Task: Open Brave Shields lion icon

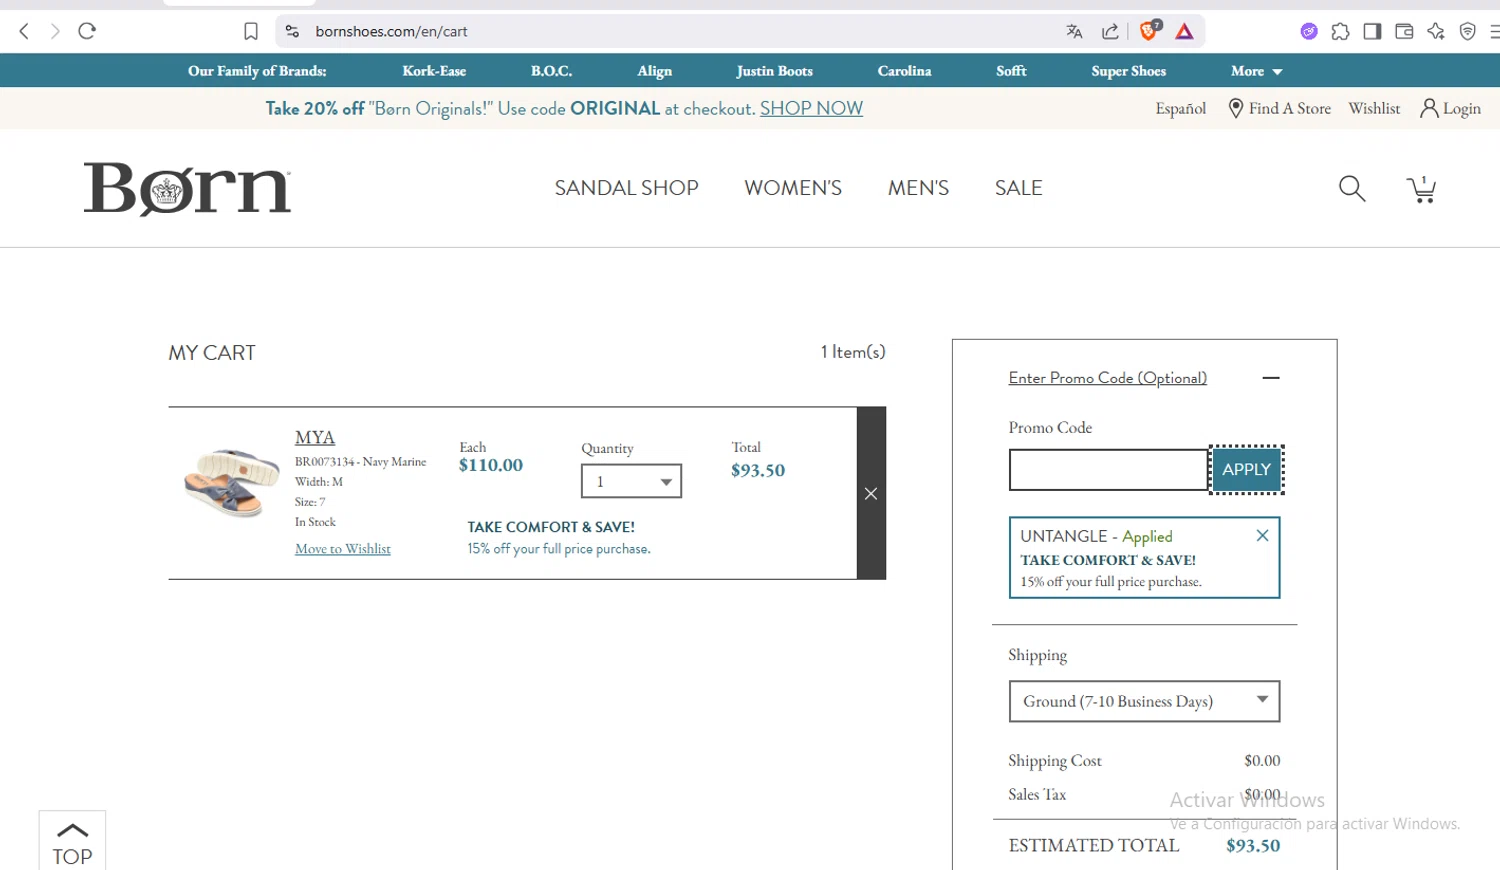Action: [x=1149, y=30]
